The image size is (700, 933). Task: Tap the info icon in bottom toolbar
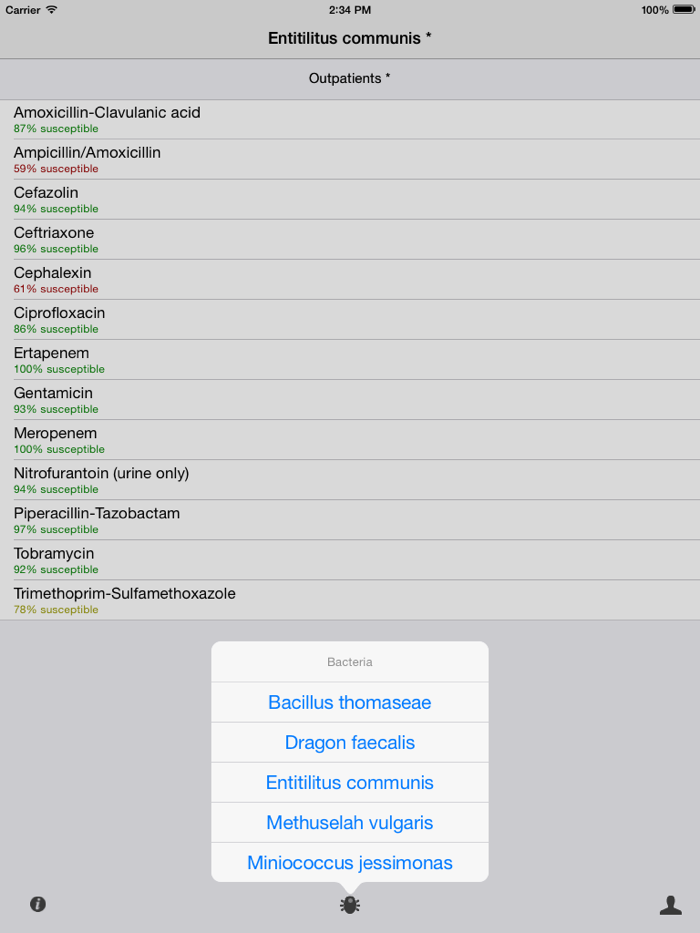[x=38, y=904]
